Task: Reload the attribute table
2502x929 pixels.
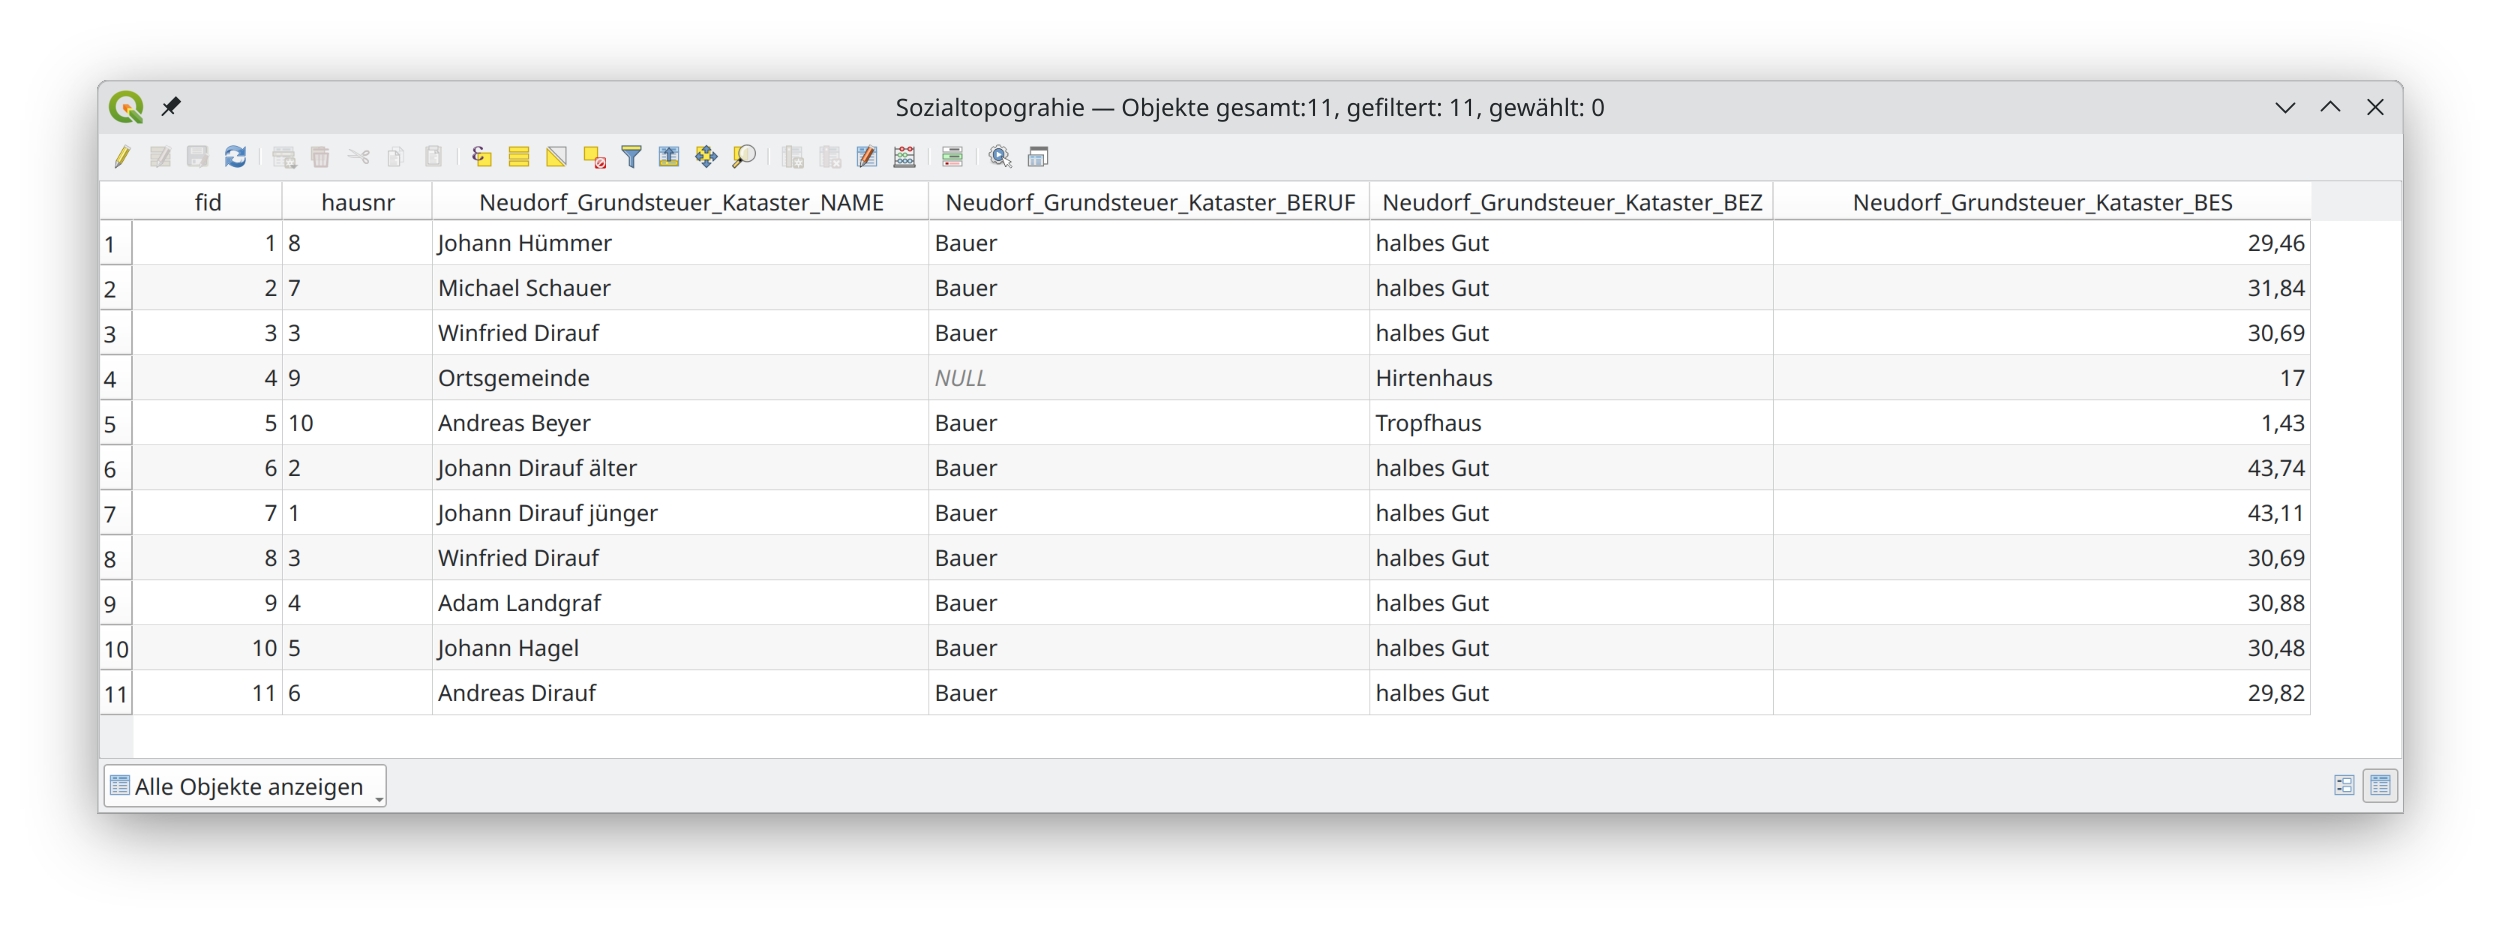Action: click(x=235, y=157)
